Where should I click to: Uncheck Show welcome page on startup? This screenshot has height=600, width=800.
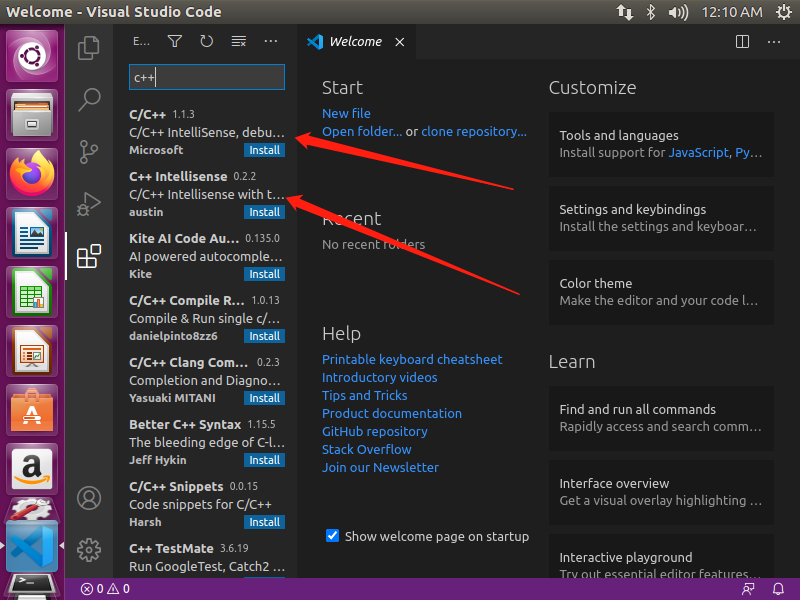coord(333,536)
